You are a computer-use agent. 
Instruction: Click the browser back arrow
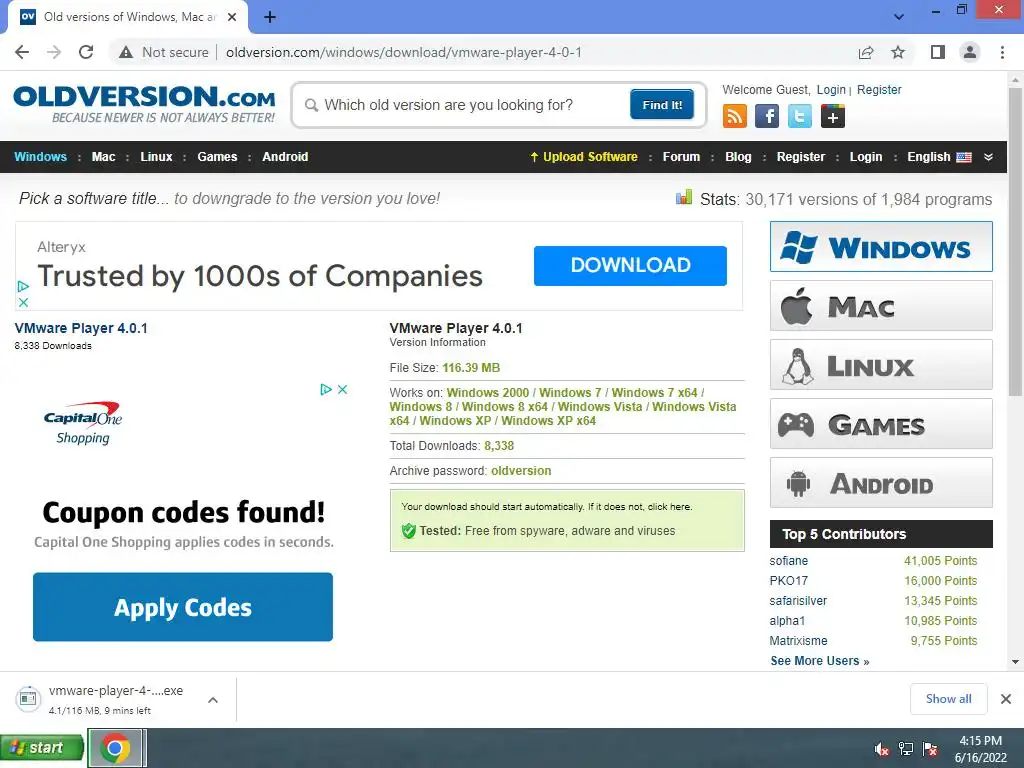(x=22, y=52)
